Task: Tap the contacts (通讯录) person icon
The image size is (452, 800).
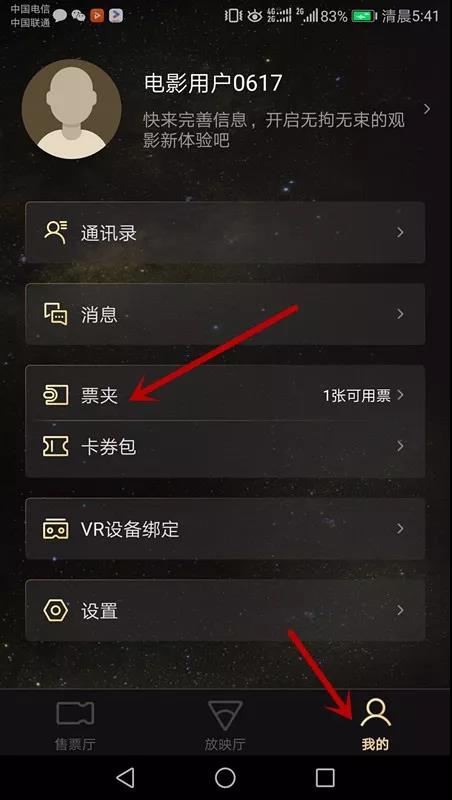Action: 56,232
